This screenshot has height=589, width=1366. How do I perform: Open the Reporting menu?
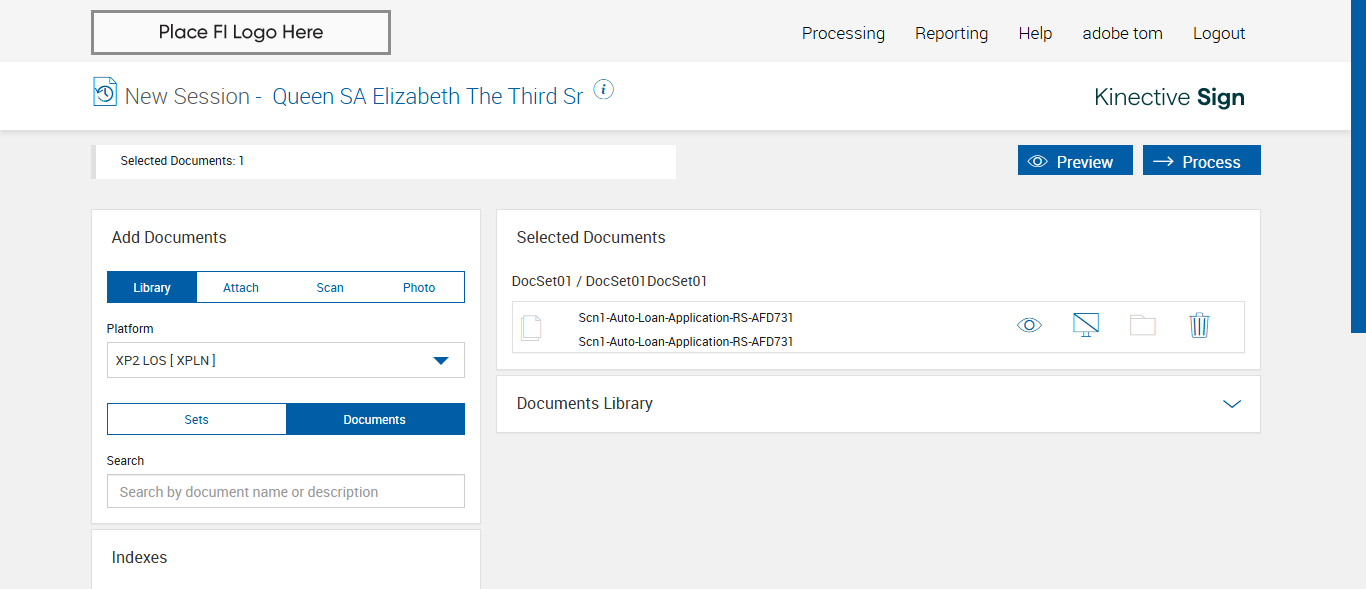pyautogui.click(x=951, y=33)
